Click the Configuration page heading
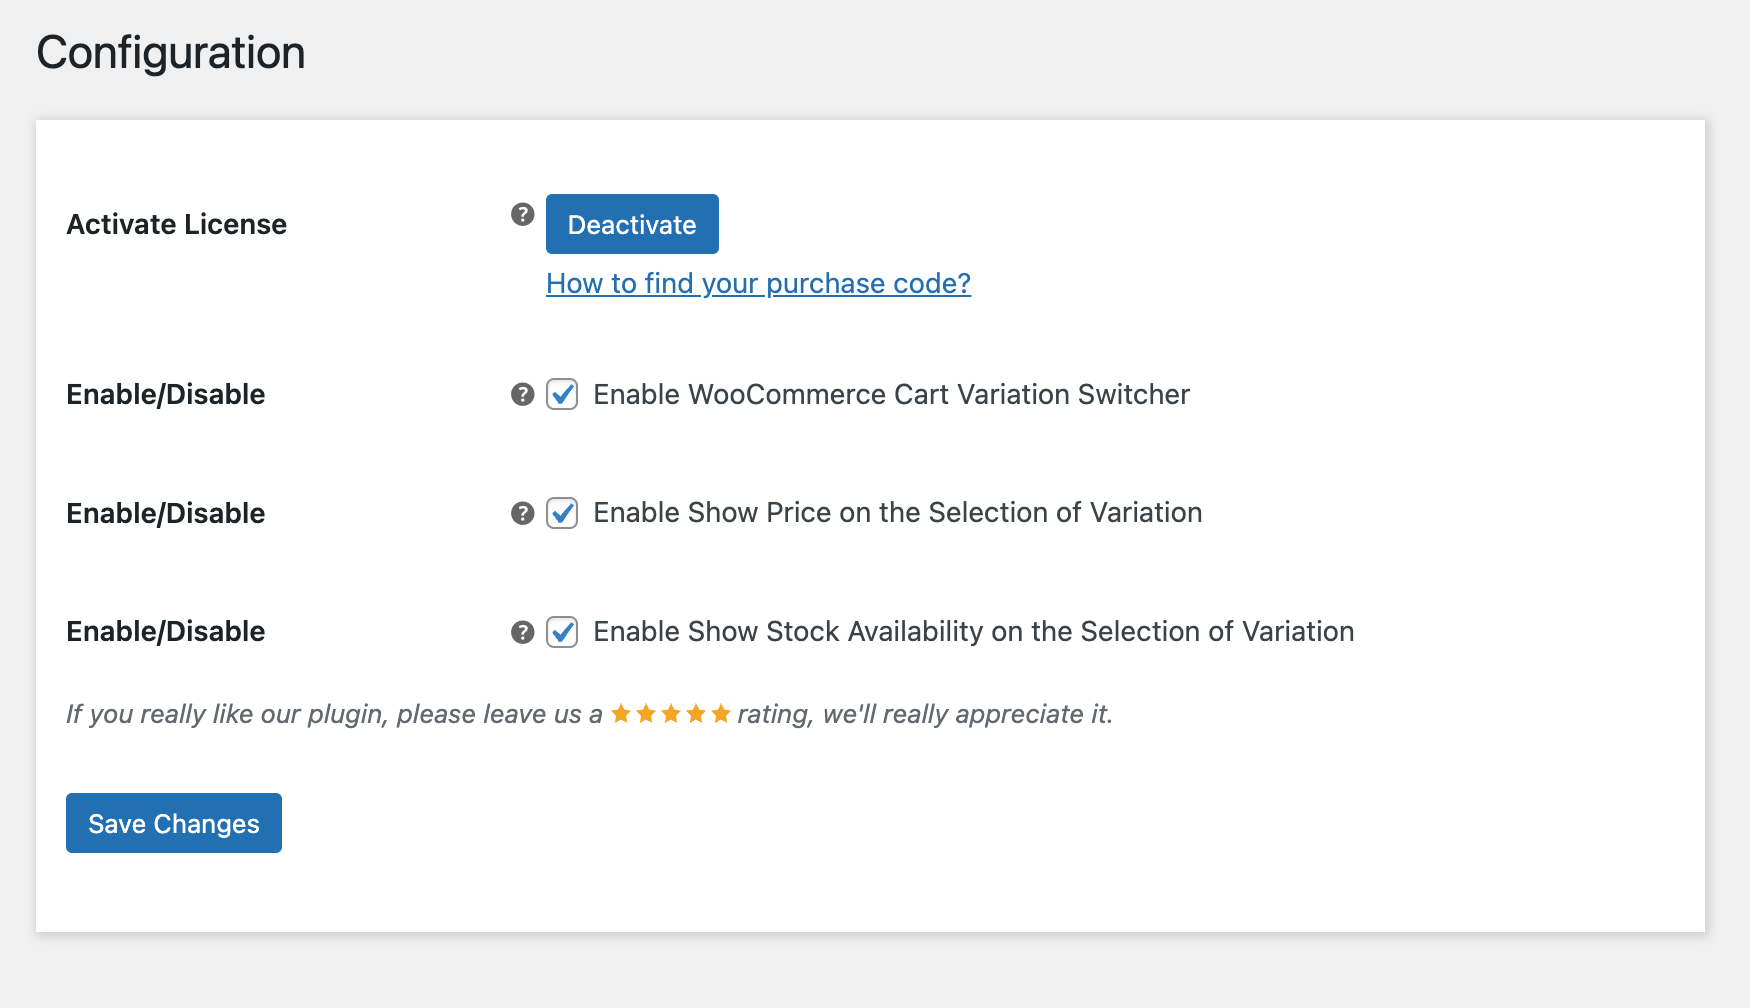This screenshot has width=1750, height=1008. tap(171, 53)
